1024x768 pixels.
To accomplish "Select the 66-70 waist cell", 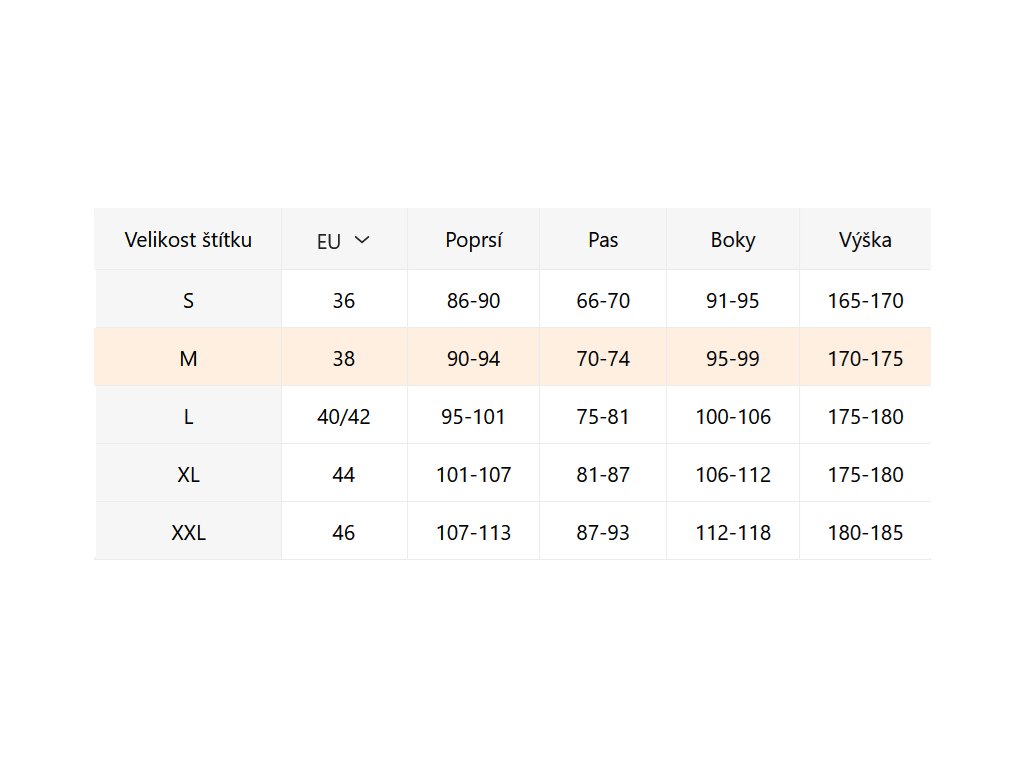I will pyautogui.click(x=603, y=300).
